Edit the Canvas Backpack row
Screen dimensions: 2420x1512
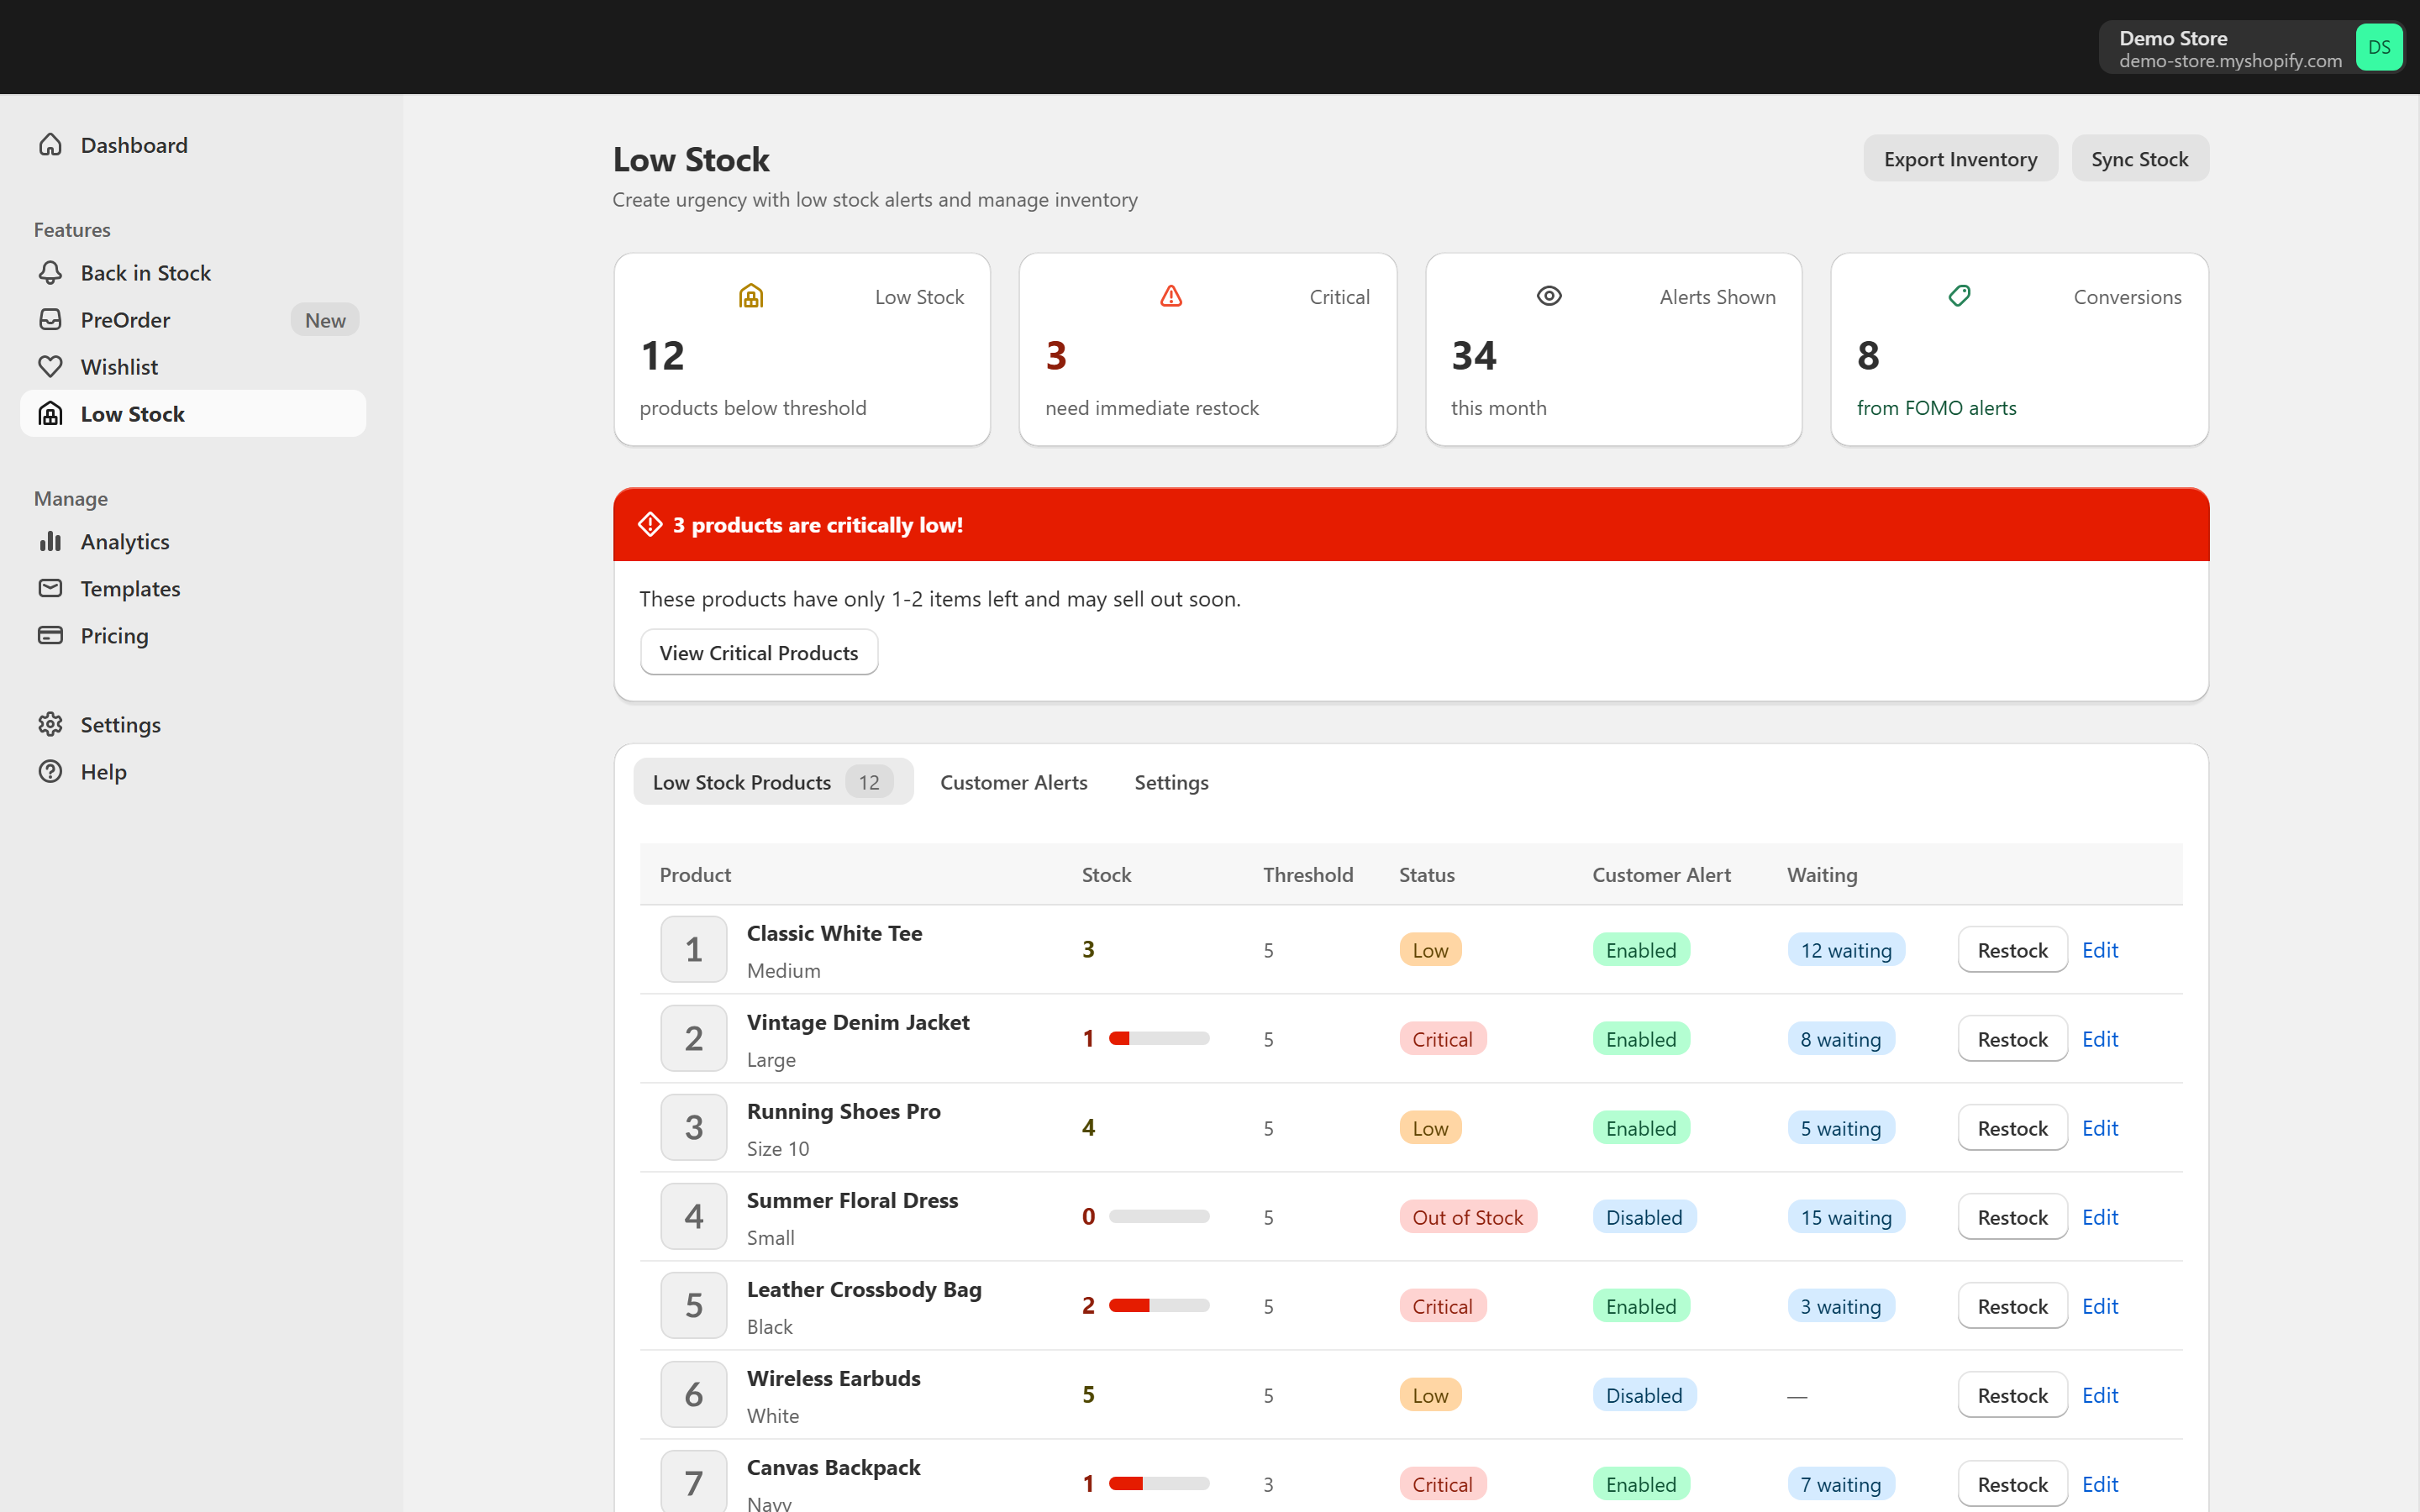[2100, 1484]
